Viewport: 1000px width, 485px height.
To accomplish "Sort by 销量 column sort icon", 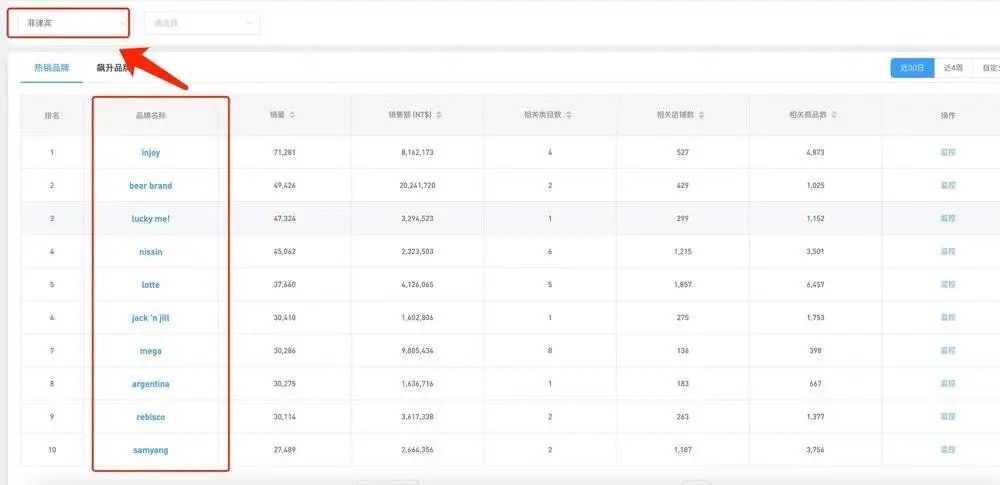I will click(x=292, y=115).
